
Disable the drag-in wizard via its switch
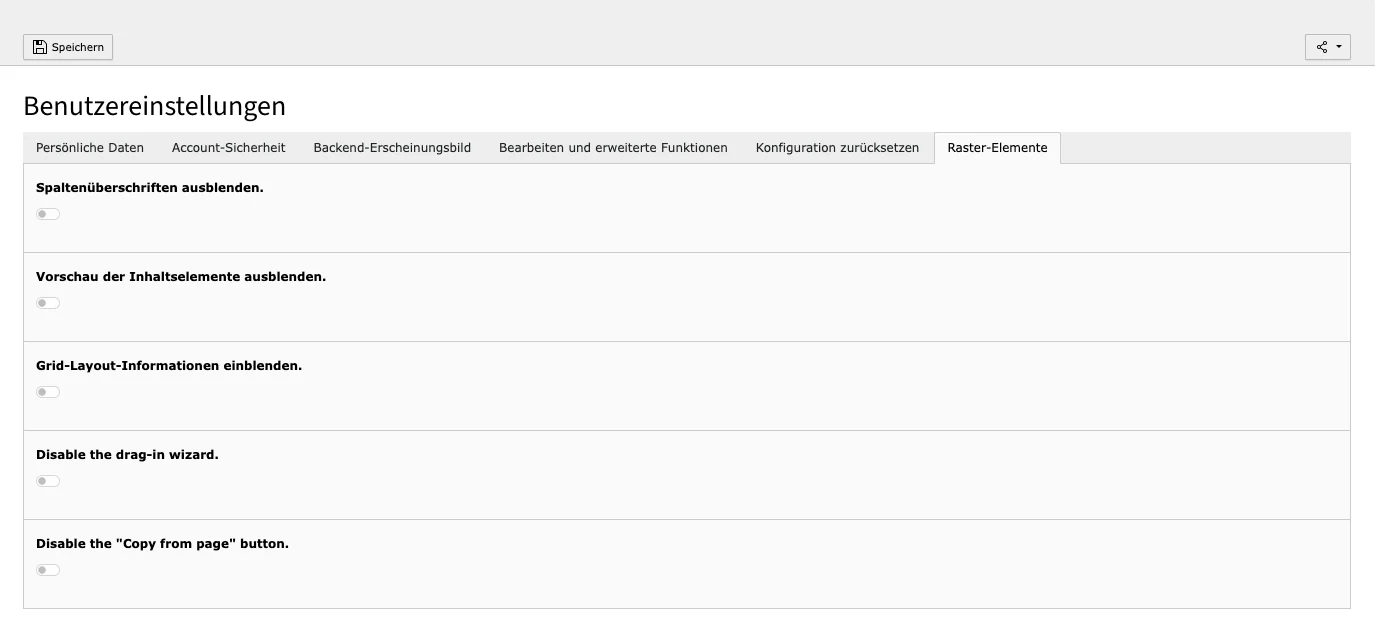pyautogui.click(x=47, y=480)
